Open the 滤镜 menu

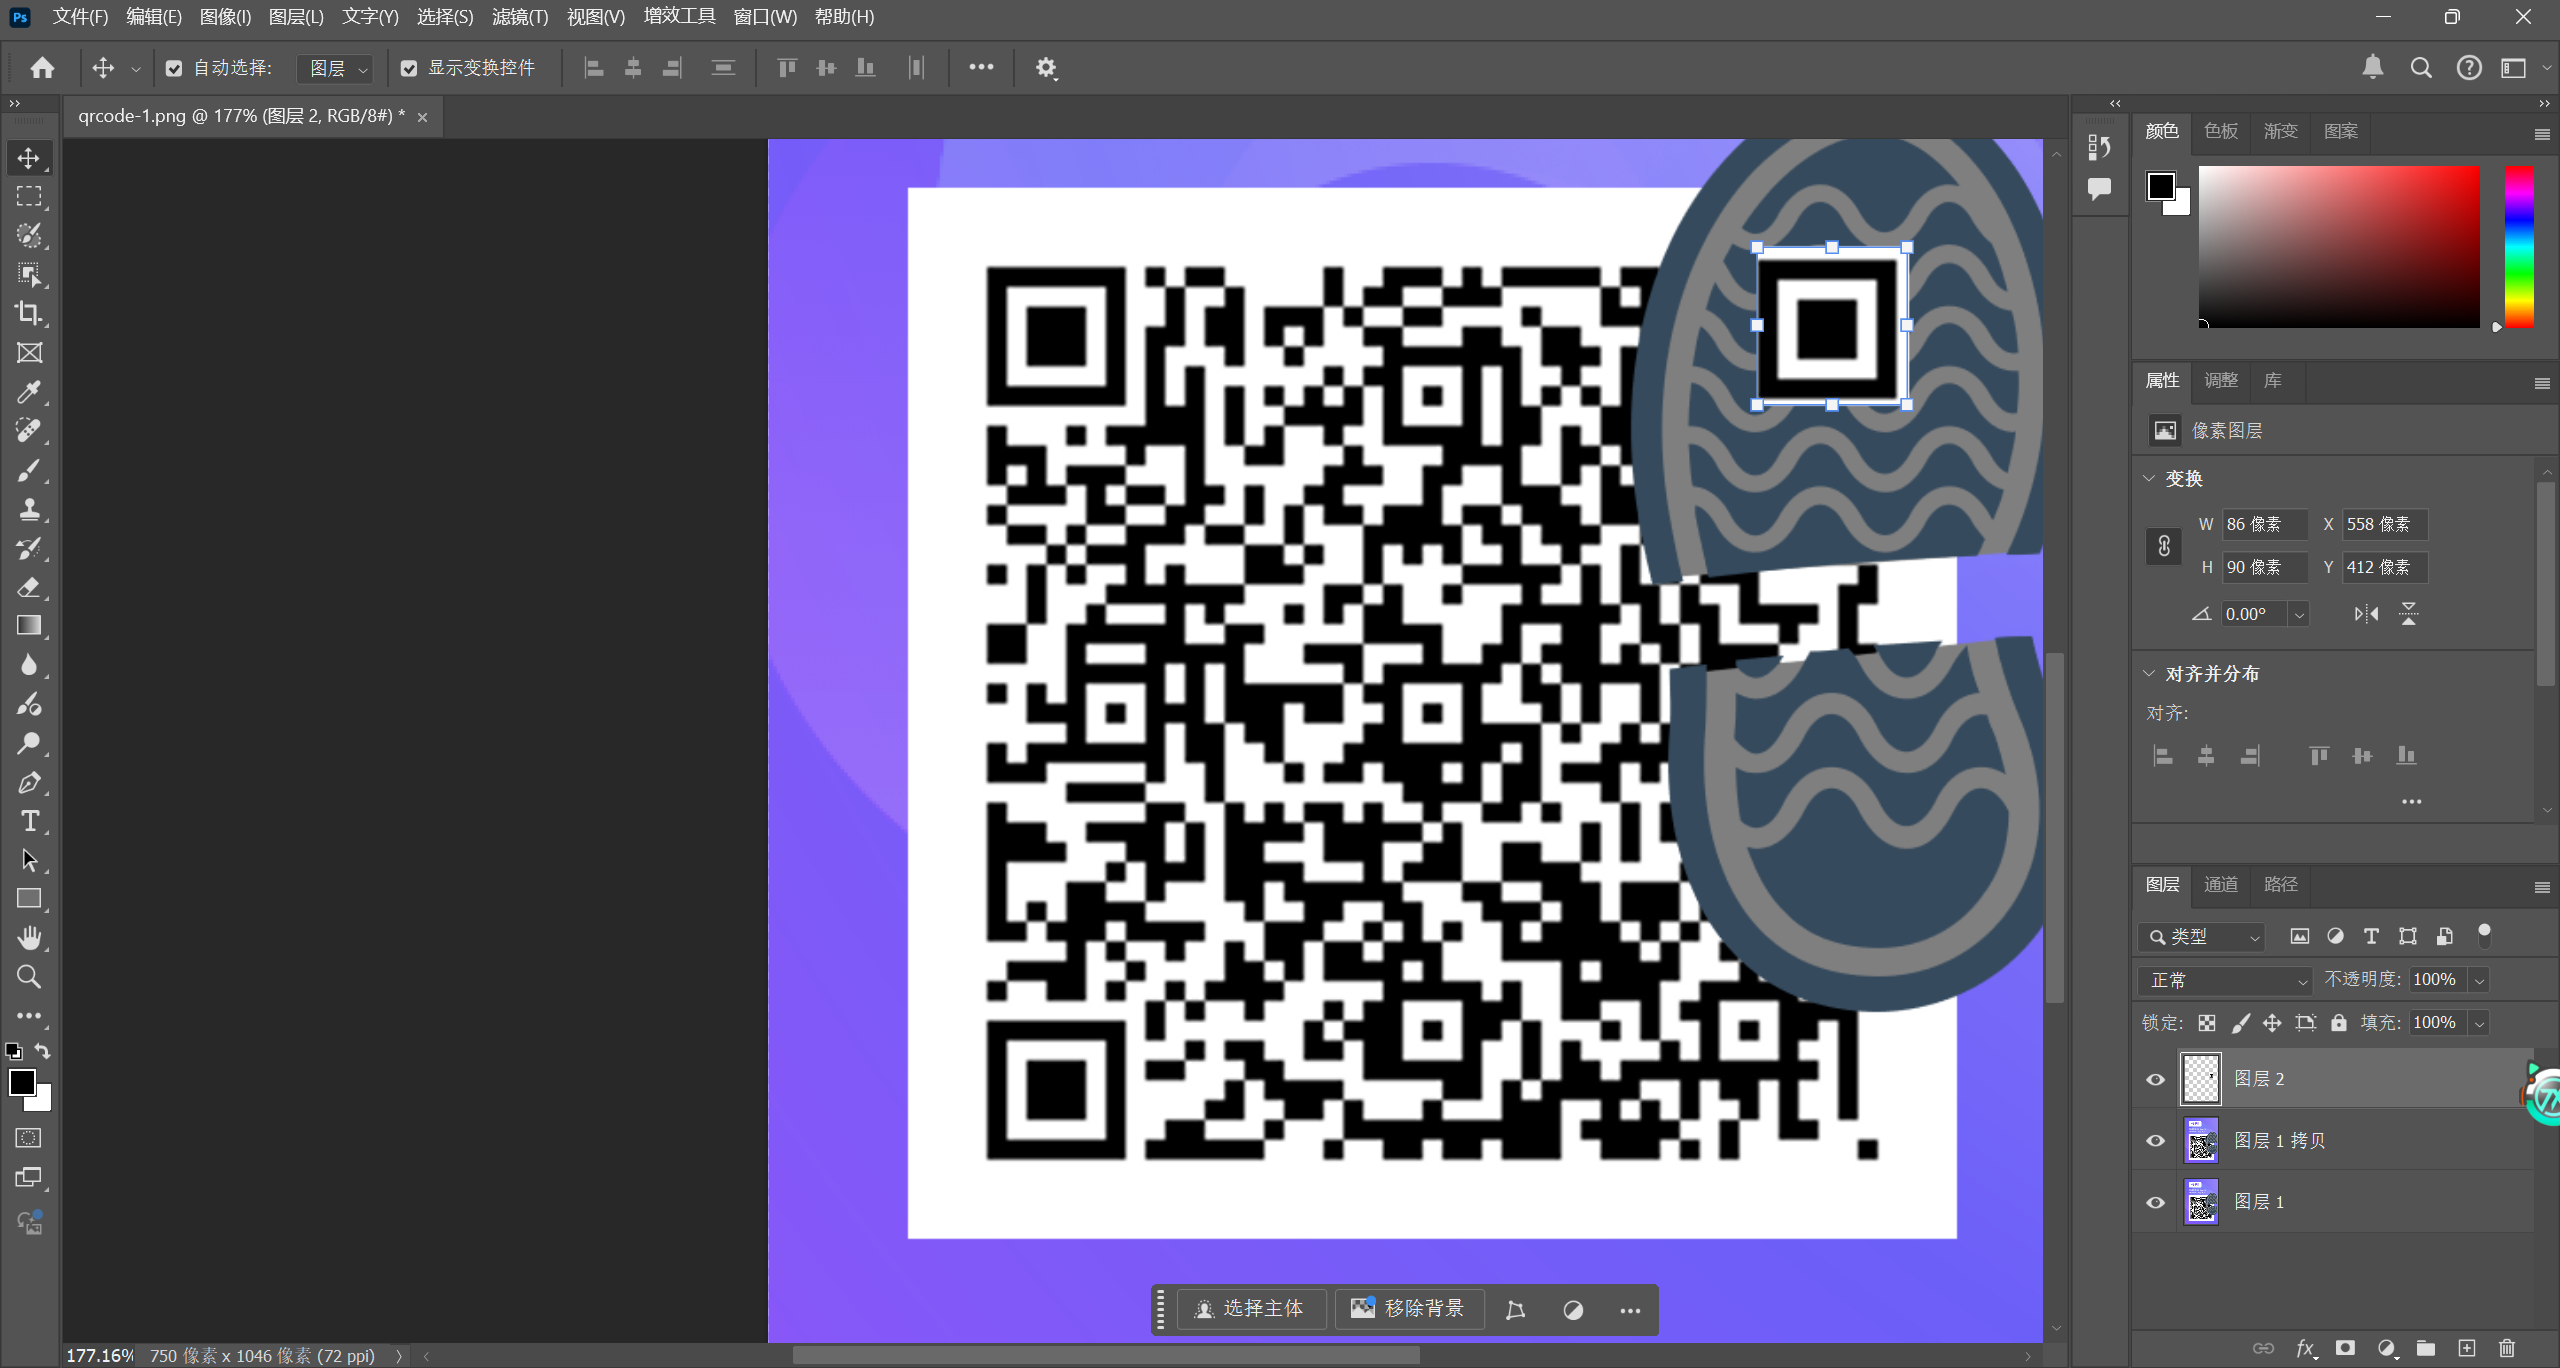click(x=519, y=17)
